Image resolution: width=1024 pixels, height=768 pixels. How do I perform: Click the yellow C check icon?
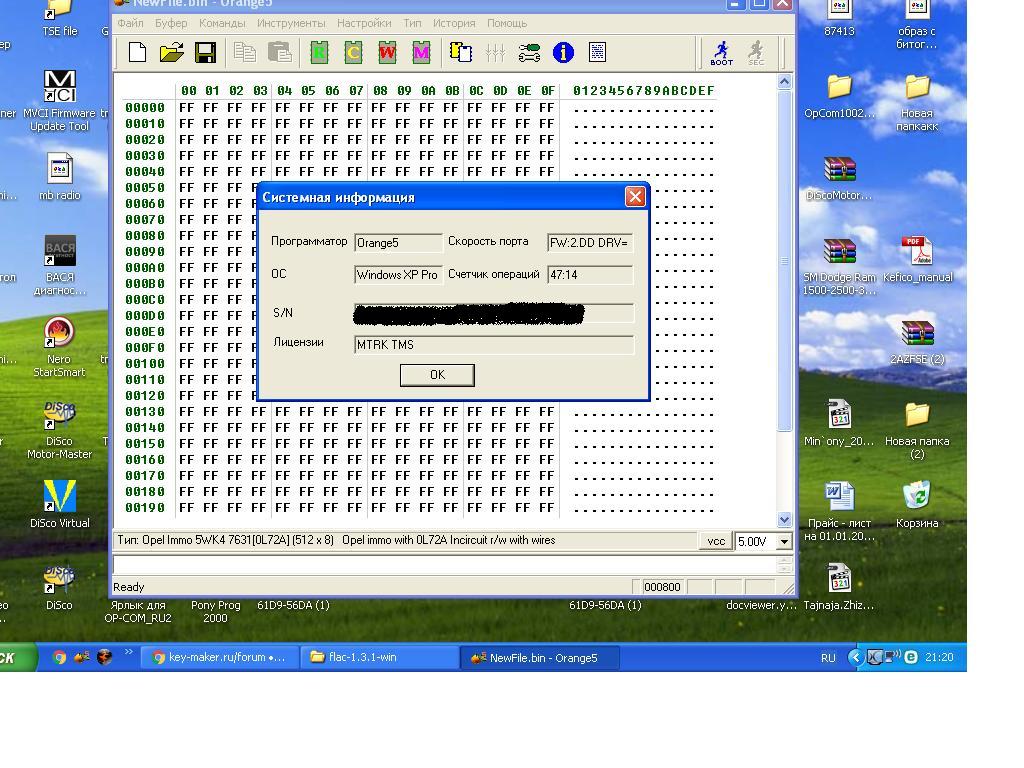[x=353, y=52]
